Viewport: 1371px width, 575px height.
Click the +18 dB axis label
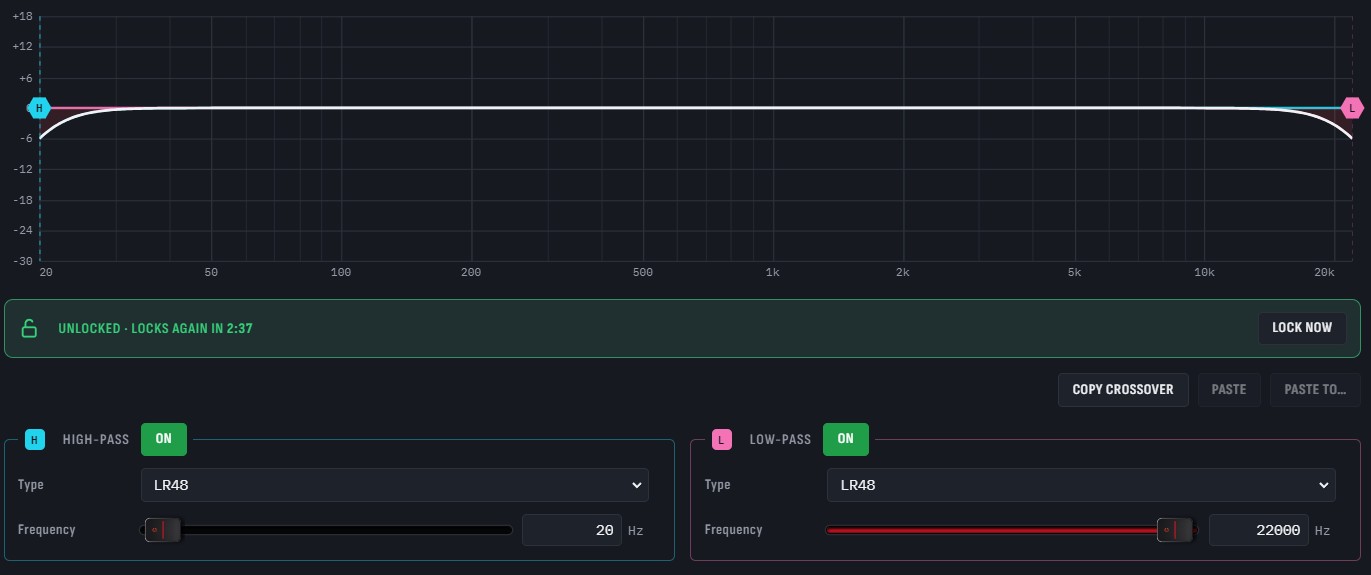22,17
